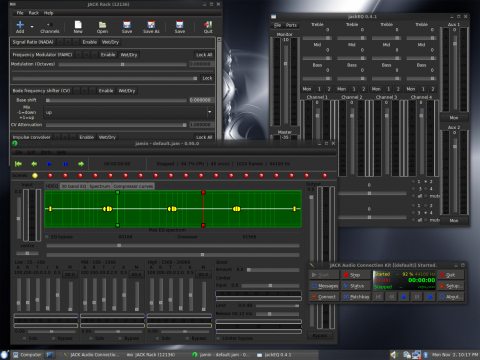Select the upper 'mute' radio in jackEQ

pyautogui.click(x=426, y=196)
